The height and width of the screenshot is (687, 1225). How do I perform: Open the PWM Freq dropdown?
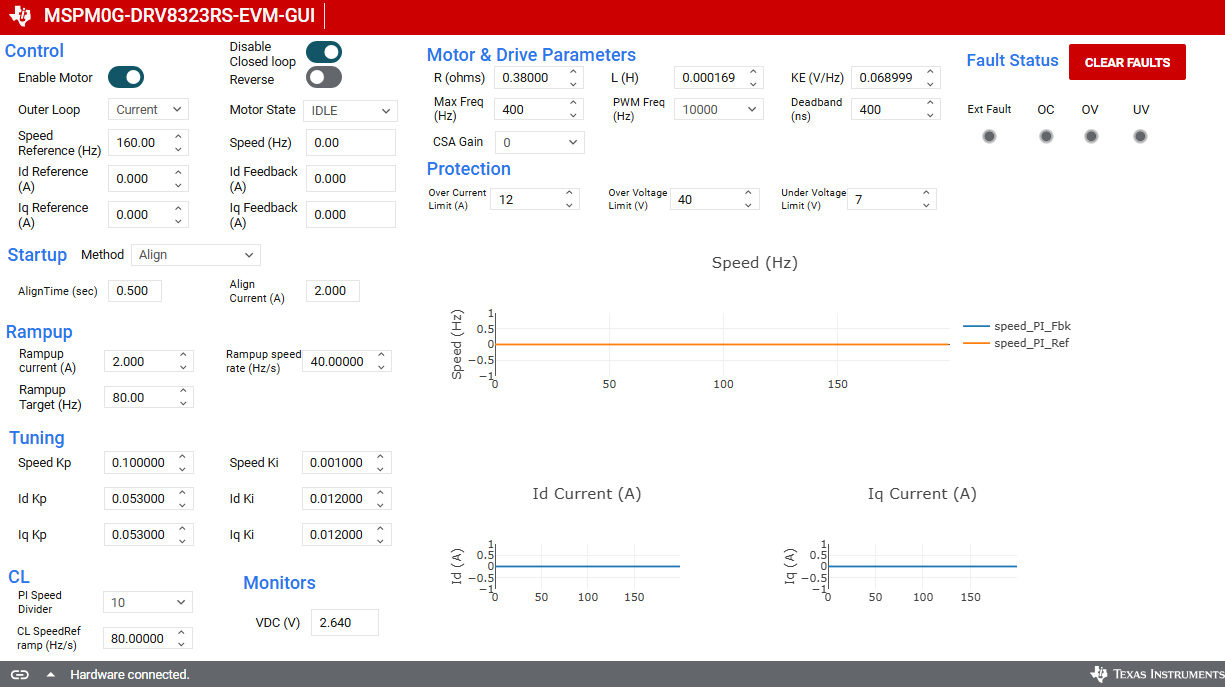[719, 110]
